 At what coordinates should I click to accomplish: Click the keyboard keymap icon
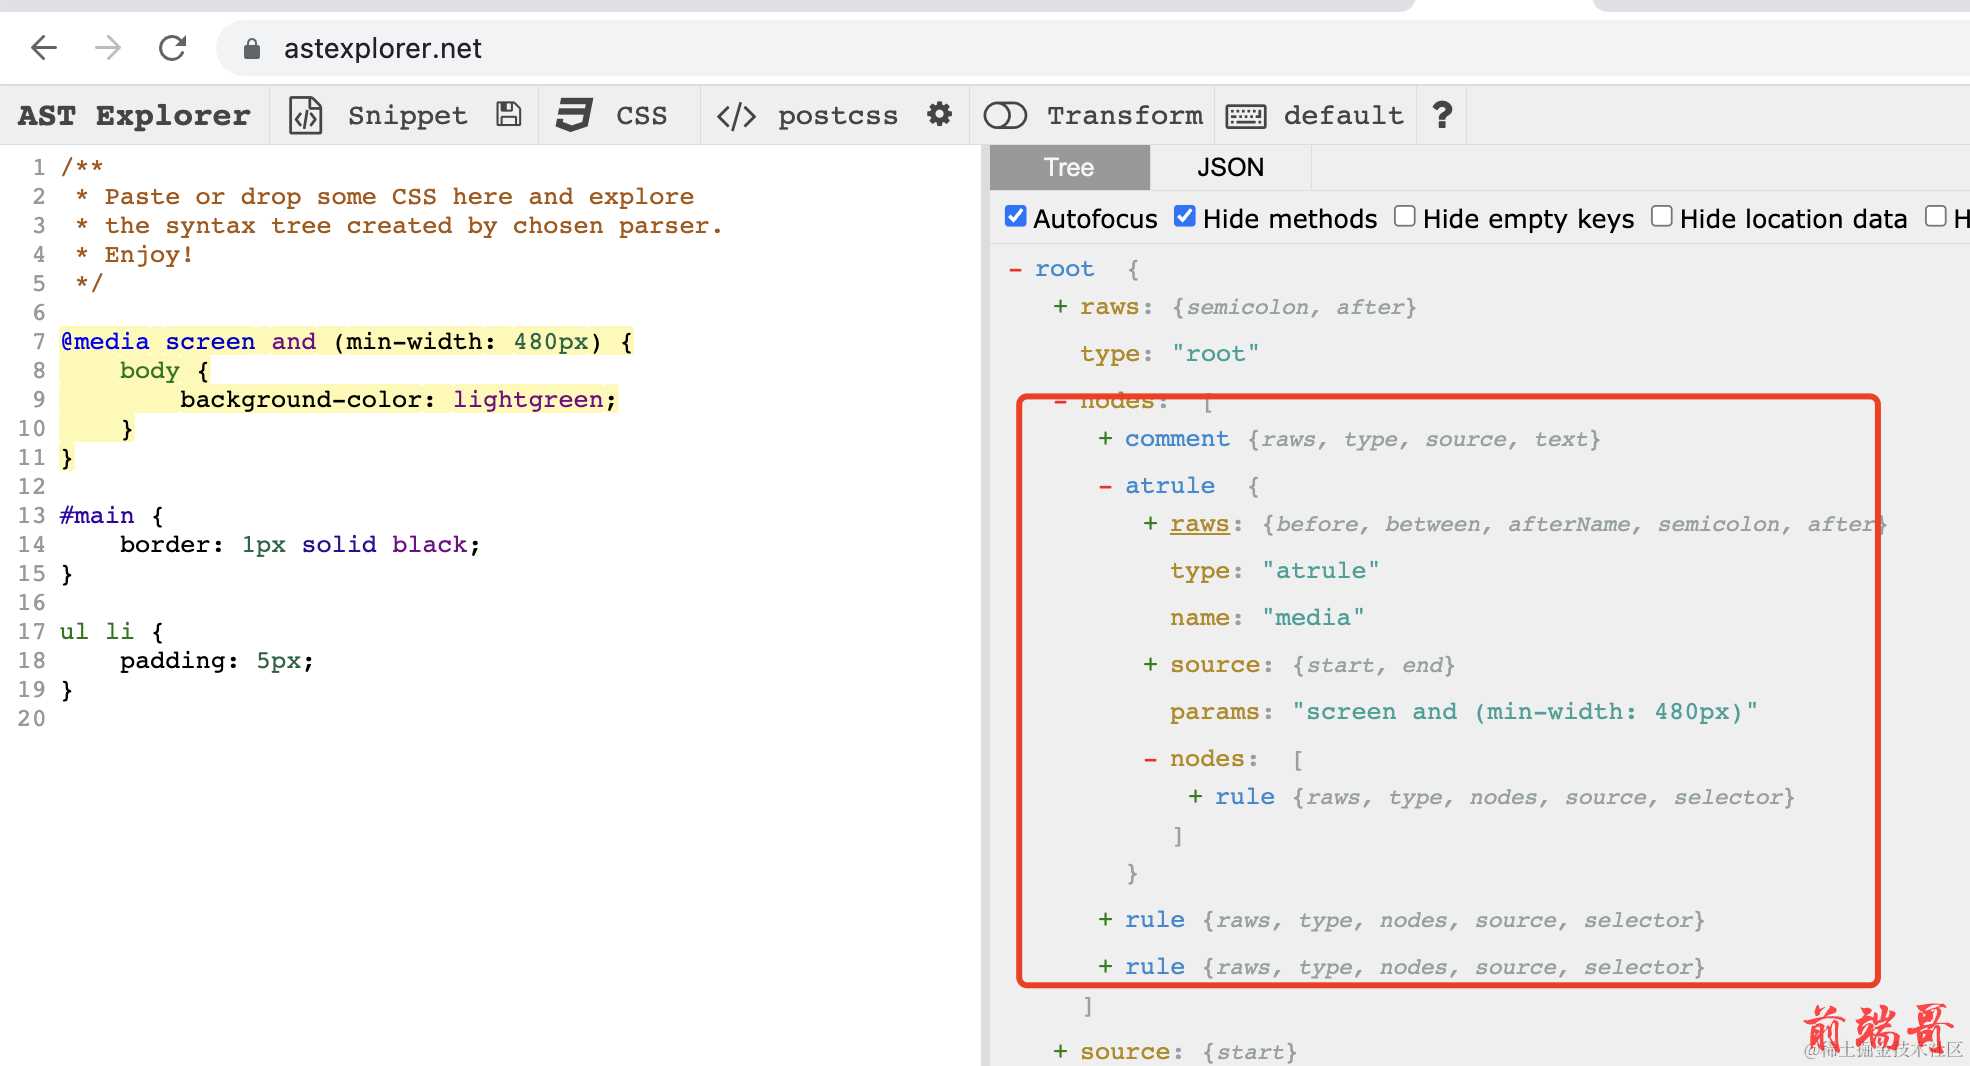point(1245,116)
